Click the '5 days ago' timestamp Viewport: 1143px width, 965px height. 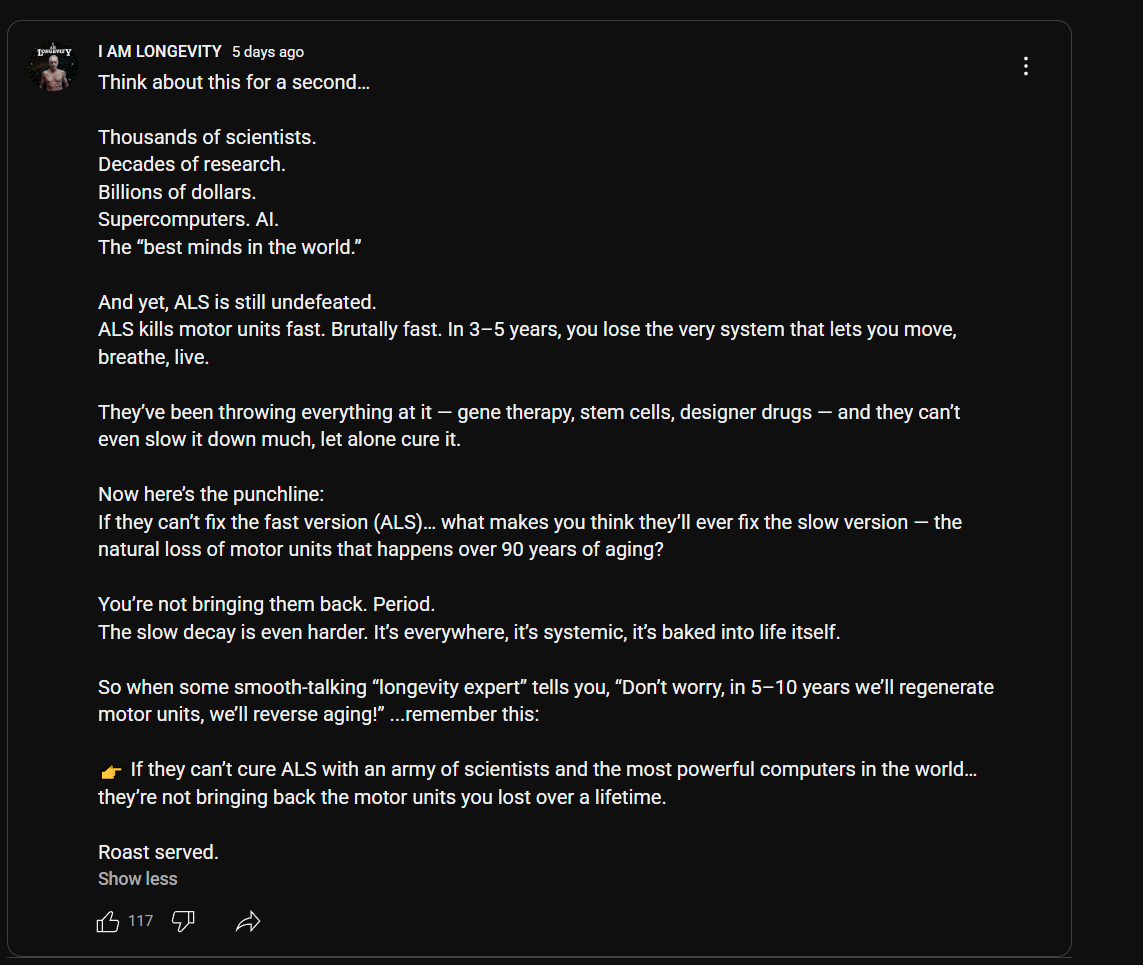[268, 52]
